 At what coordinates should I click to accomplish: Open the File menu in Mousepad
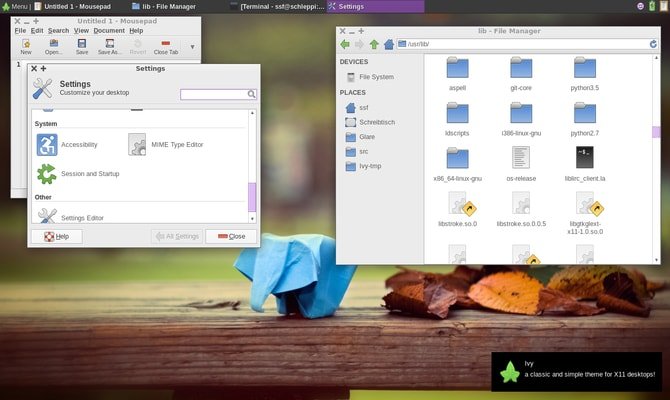pos(20,31)
